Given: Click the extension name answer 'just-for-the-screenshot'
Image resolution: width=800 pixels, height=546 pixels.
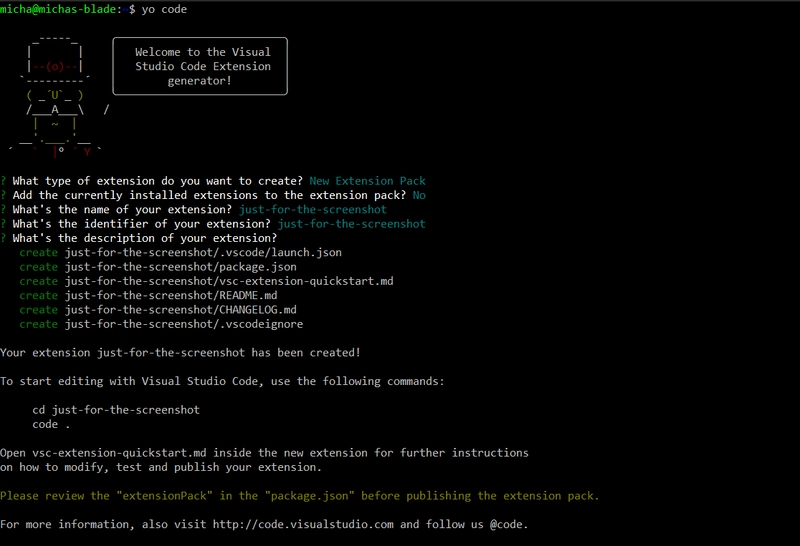Looking at the screenshot, I should tap(313, 209).
